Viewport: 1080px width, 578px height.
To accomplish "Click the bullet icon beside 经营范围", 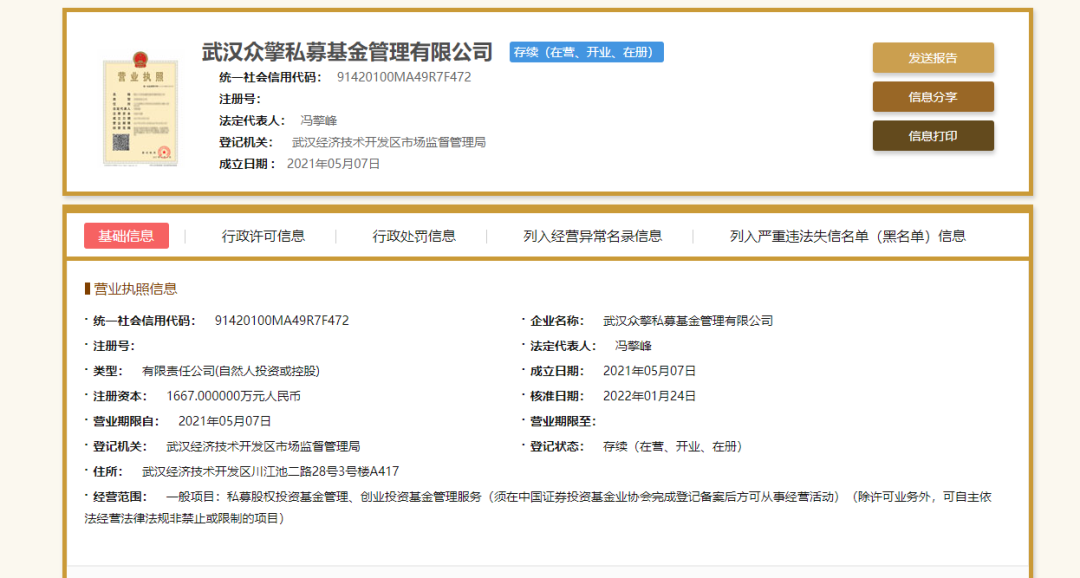I will coord(86,494).
